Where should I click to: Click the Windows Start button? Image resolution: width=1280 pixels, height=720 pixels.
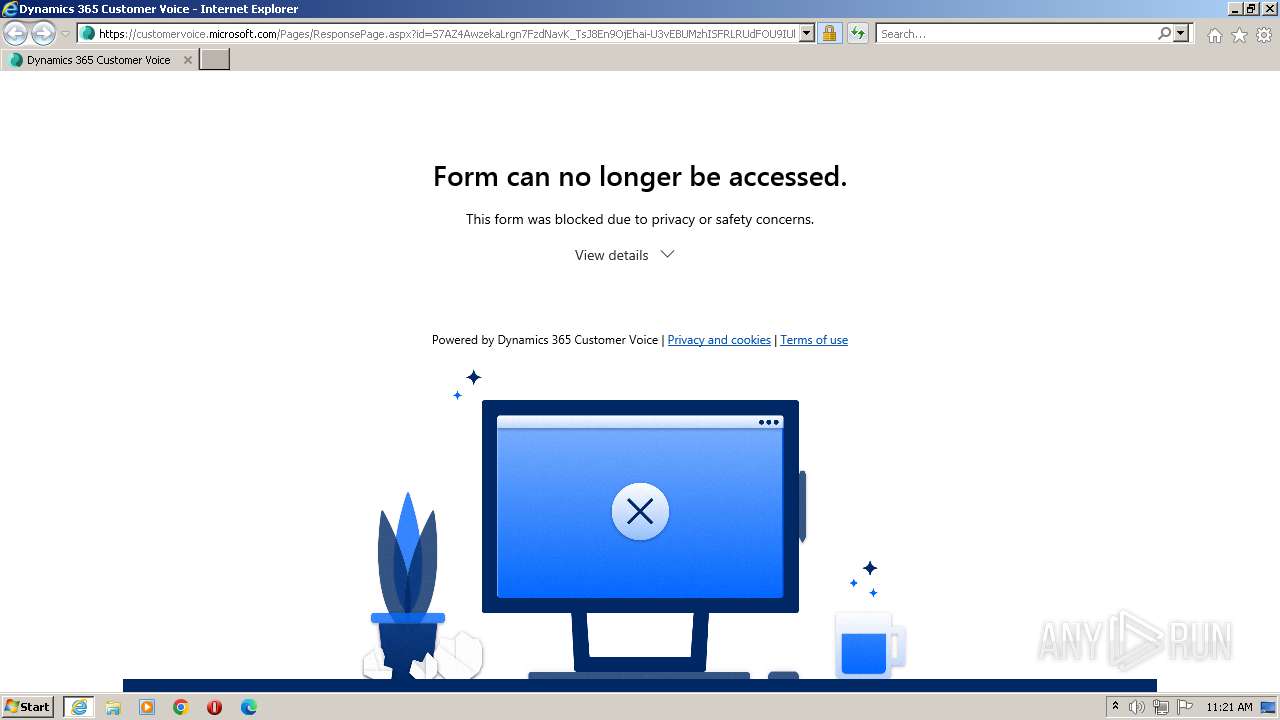coord(28,707)
